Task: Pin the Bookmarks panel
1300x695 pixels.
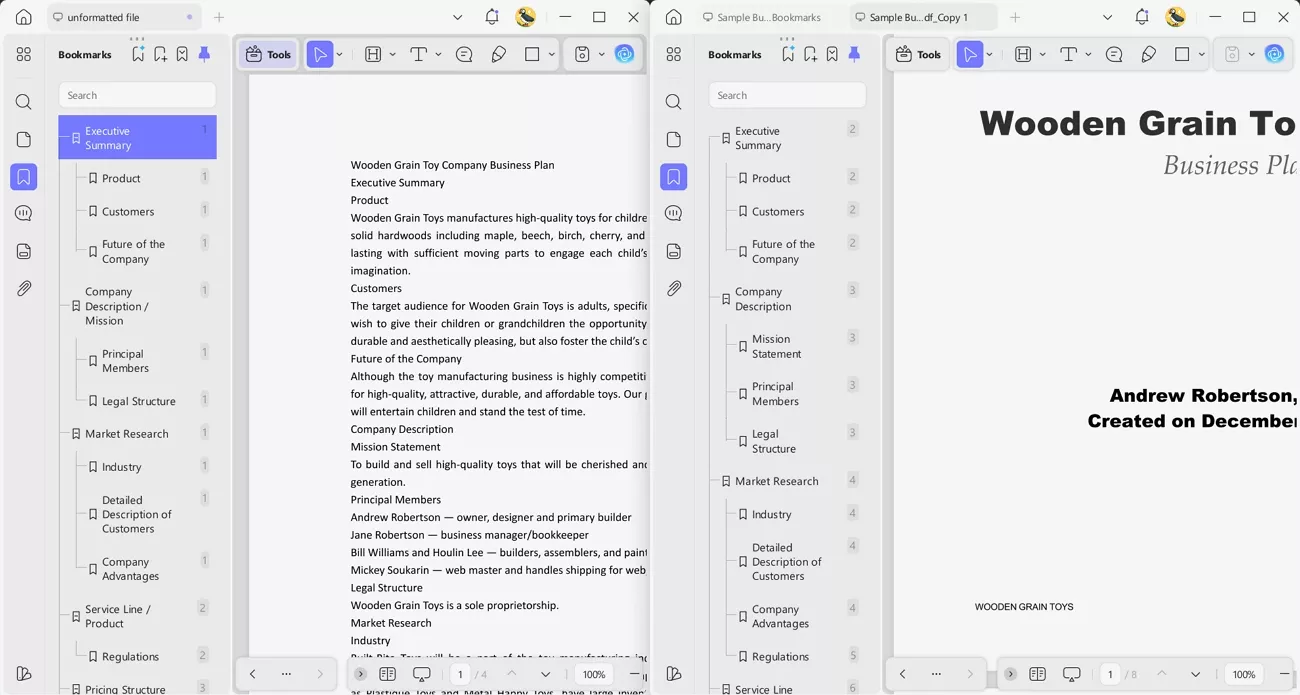Action: coord(204,54)
